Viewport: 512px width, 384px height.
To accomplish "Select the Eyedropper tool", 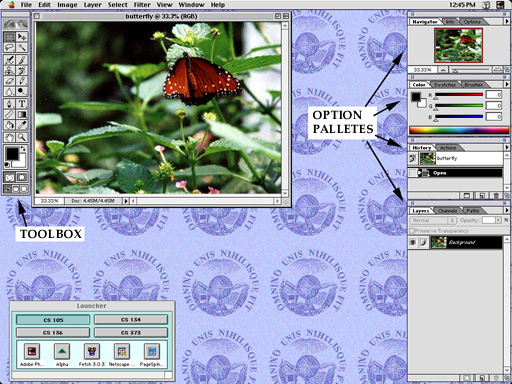I will 22,125.
